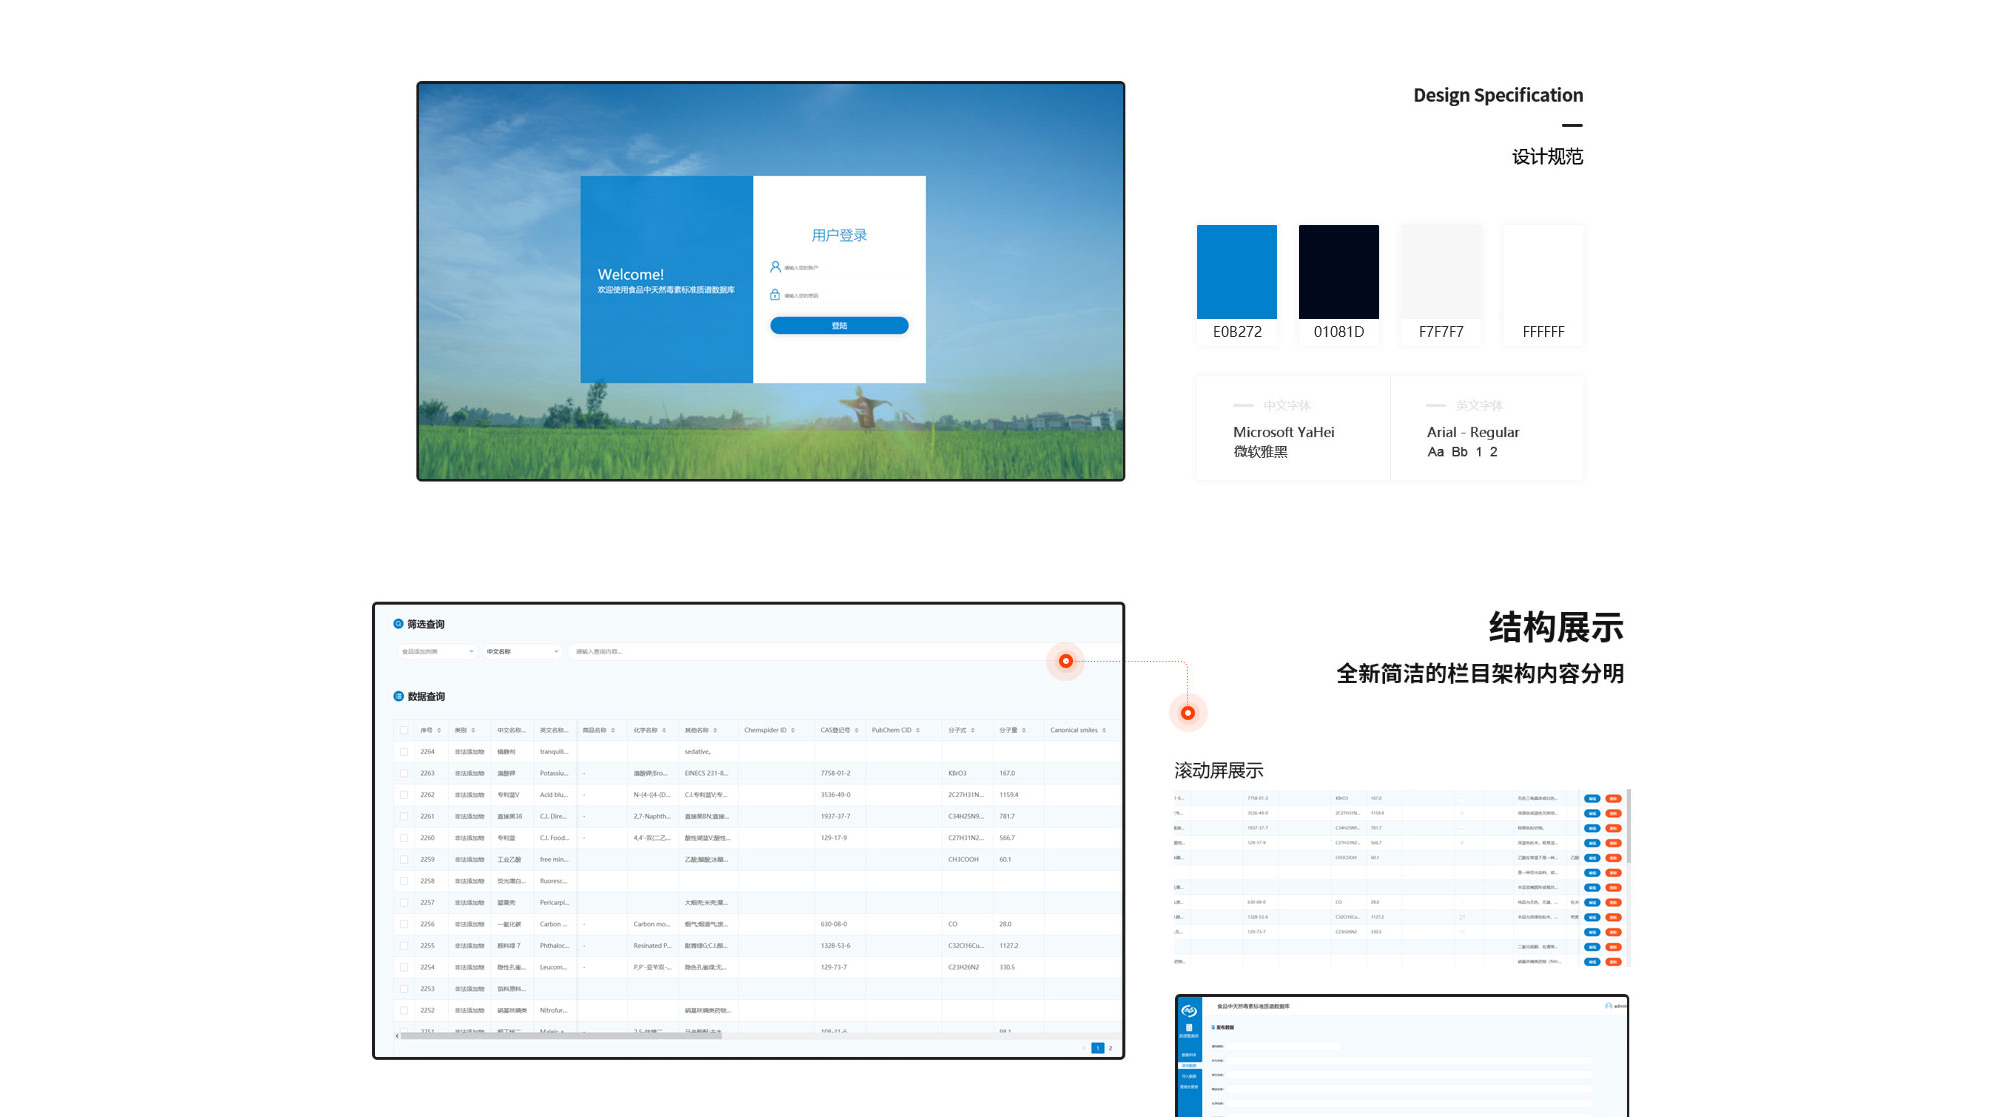The height and width of the screenshot is (1117, 2000).
Task: Check the checkbox for row 2260
Action: tap(404, 838)
